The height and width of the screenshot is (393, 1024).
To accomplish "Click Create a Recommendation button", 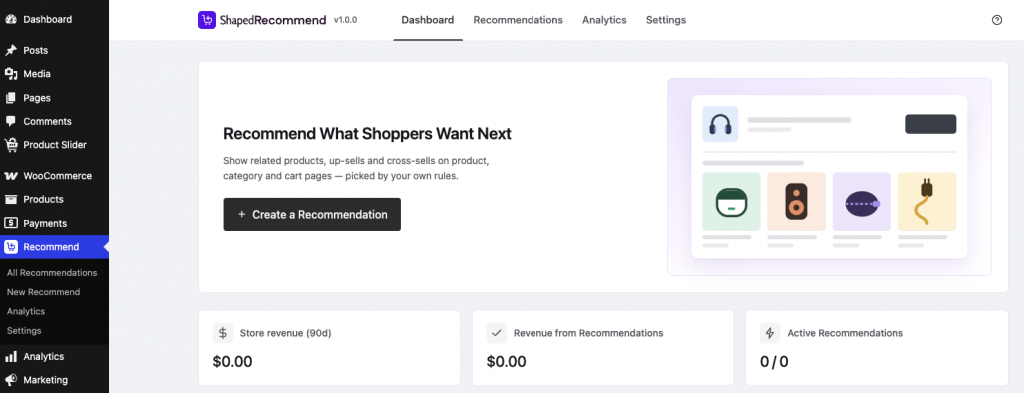I will coord(312,214).
